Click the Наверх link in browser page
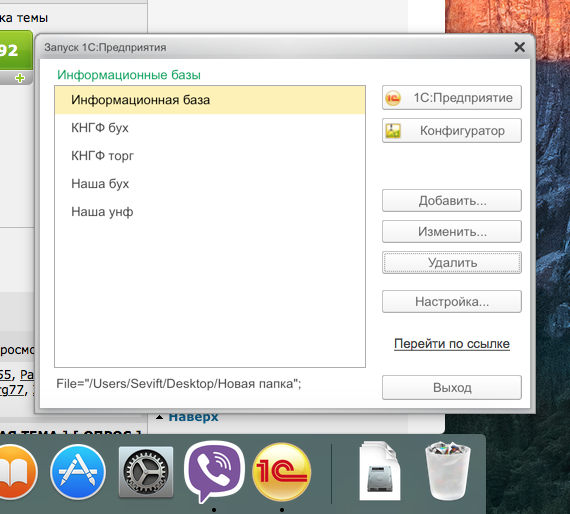This screenshot has height=514, width=570. (193, 417)
